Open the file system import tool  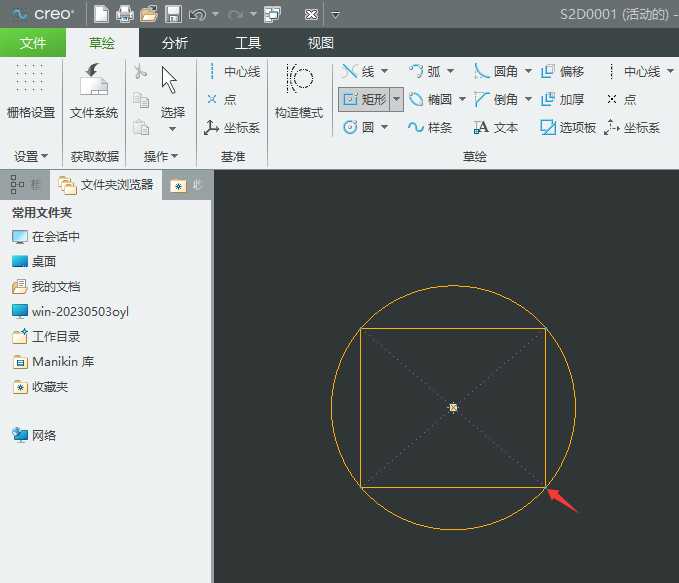pyautogui.click(x=94, y=92)
